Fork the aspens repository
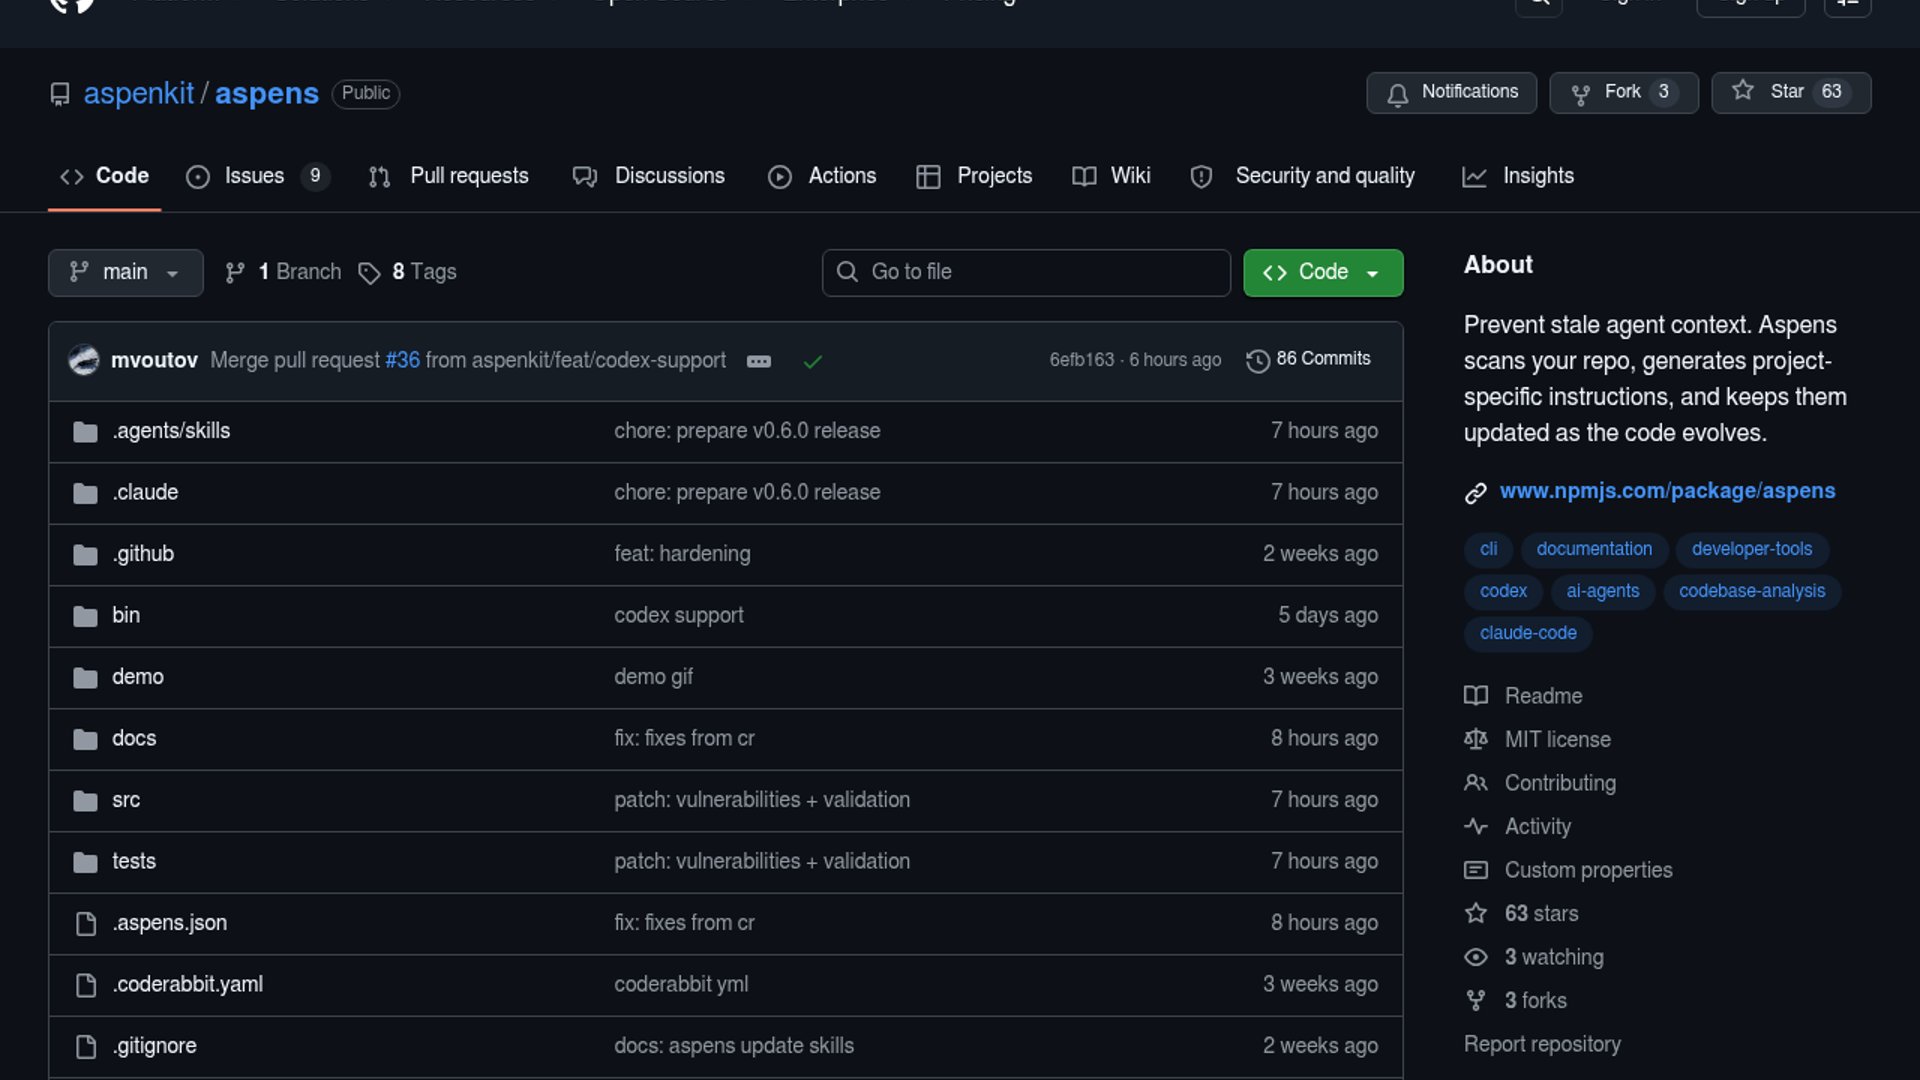Screen dimensions: 1920x1080 [x=1623, y=92]
